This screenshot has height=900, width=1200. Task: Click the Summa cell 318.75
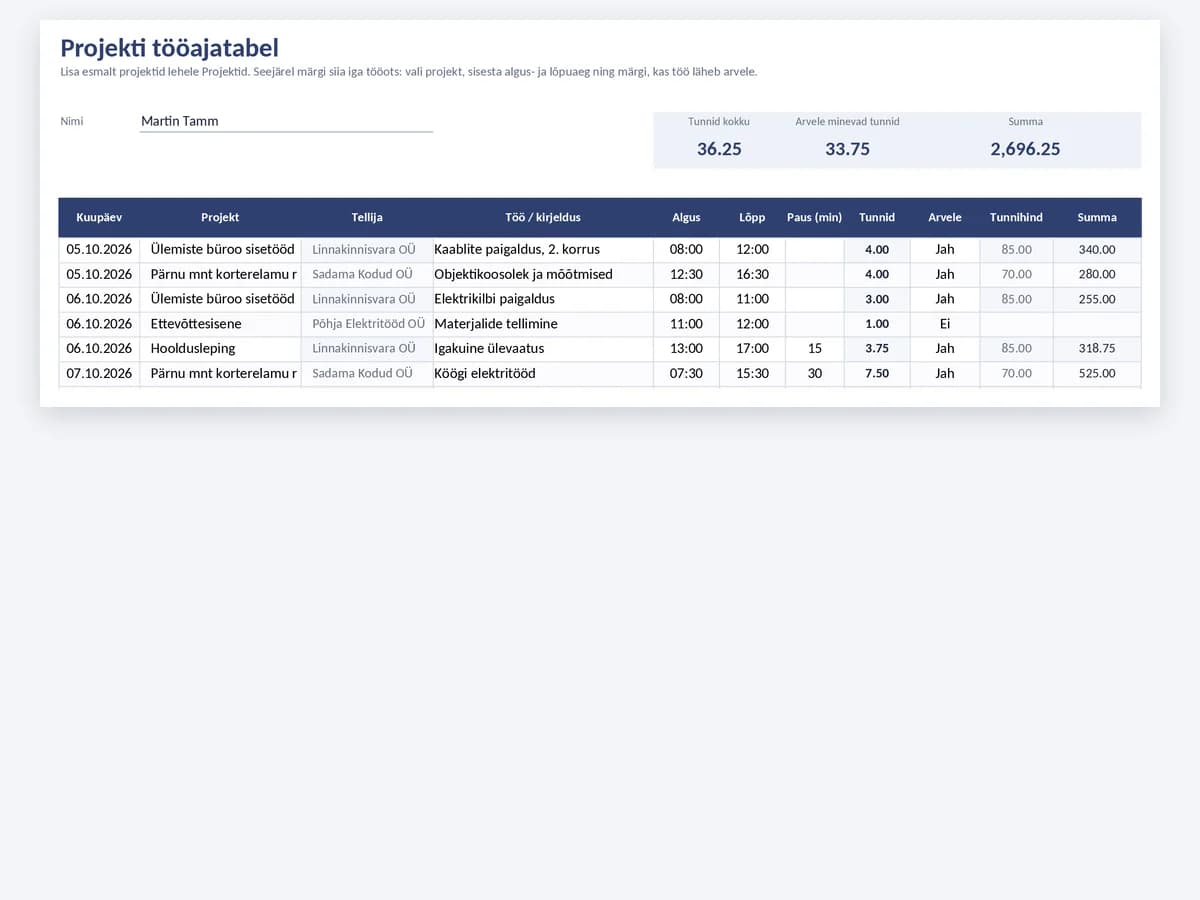1097,349
